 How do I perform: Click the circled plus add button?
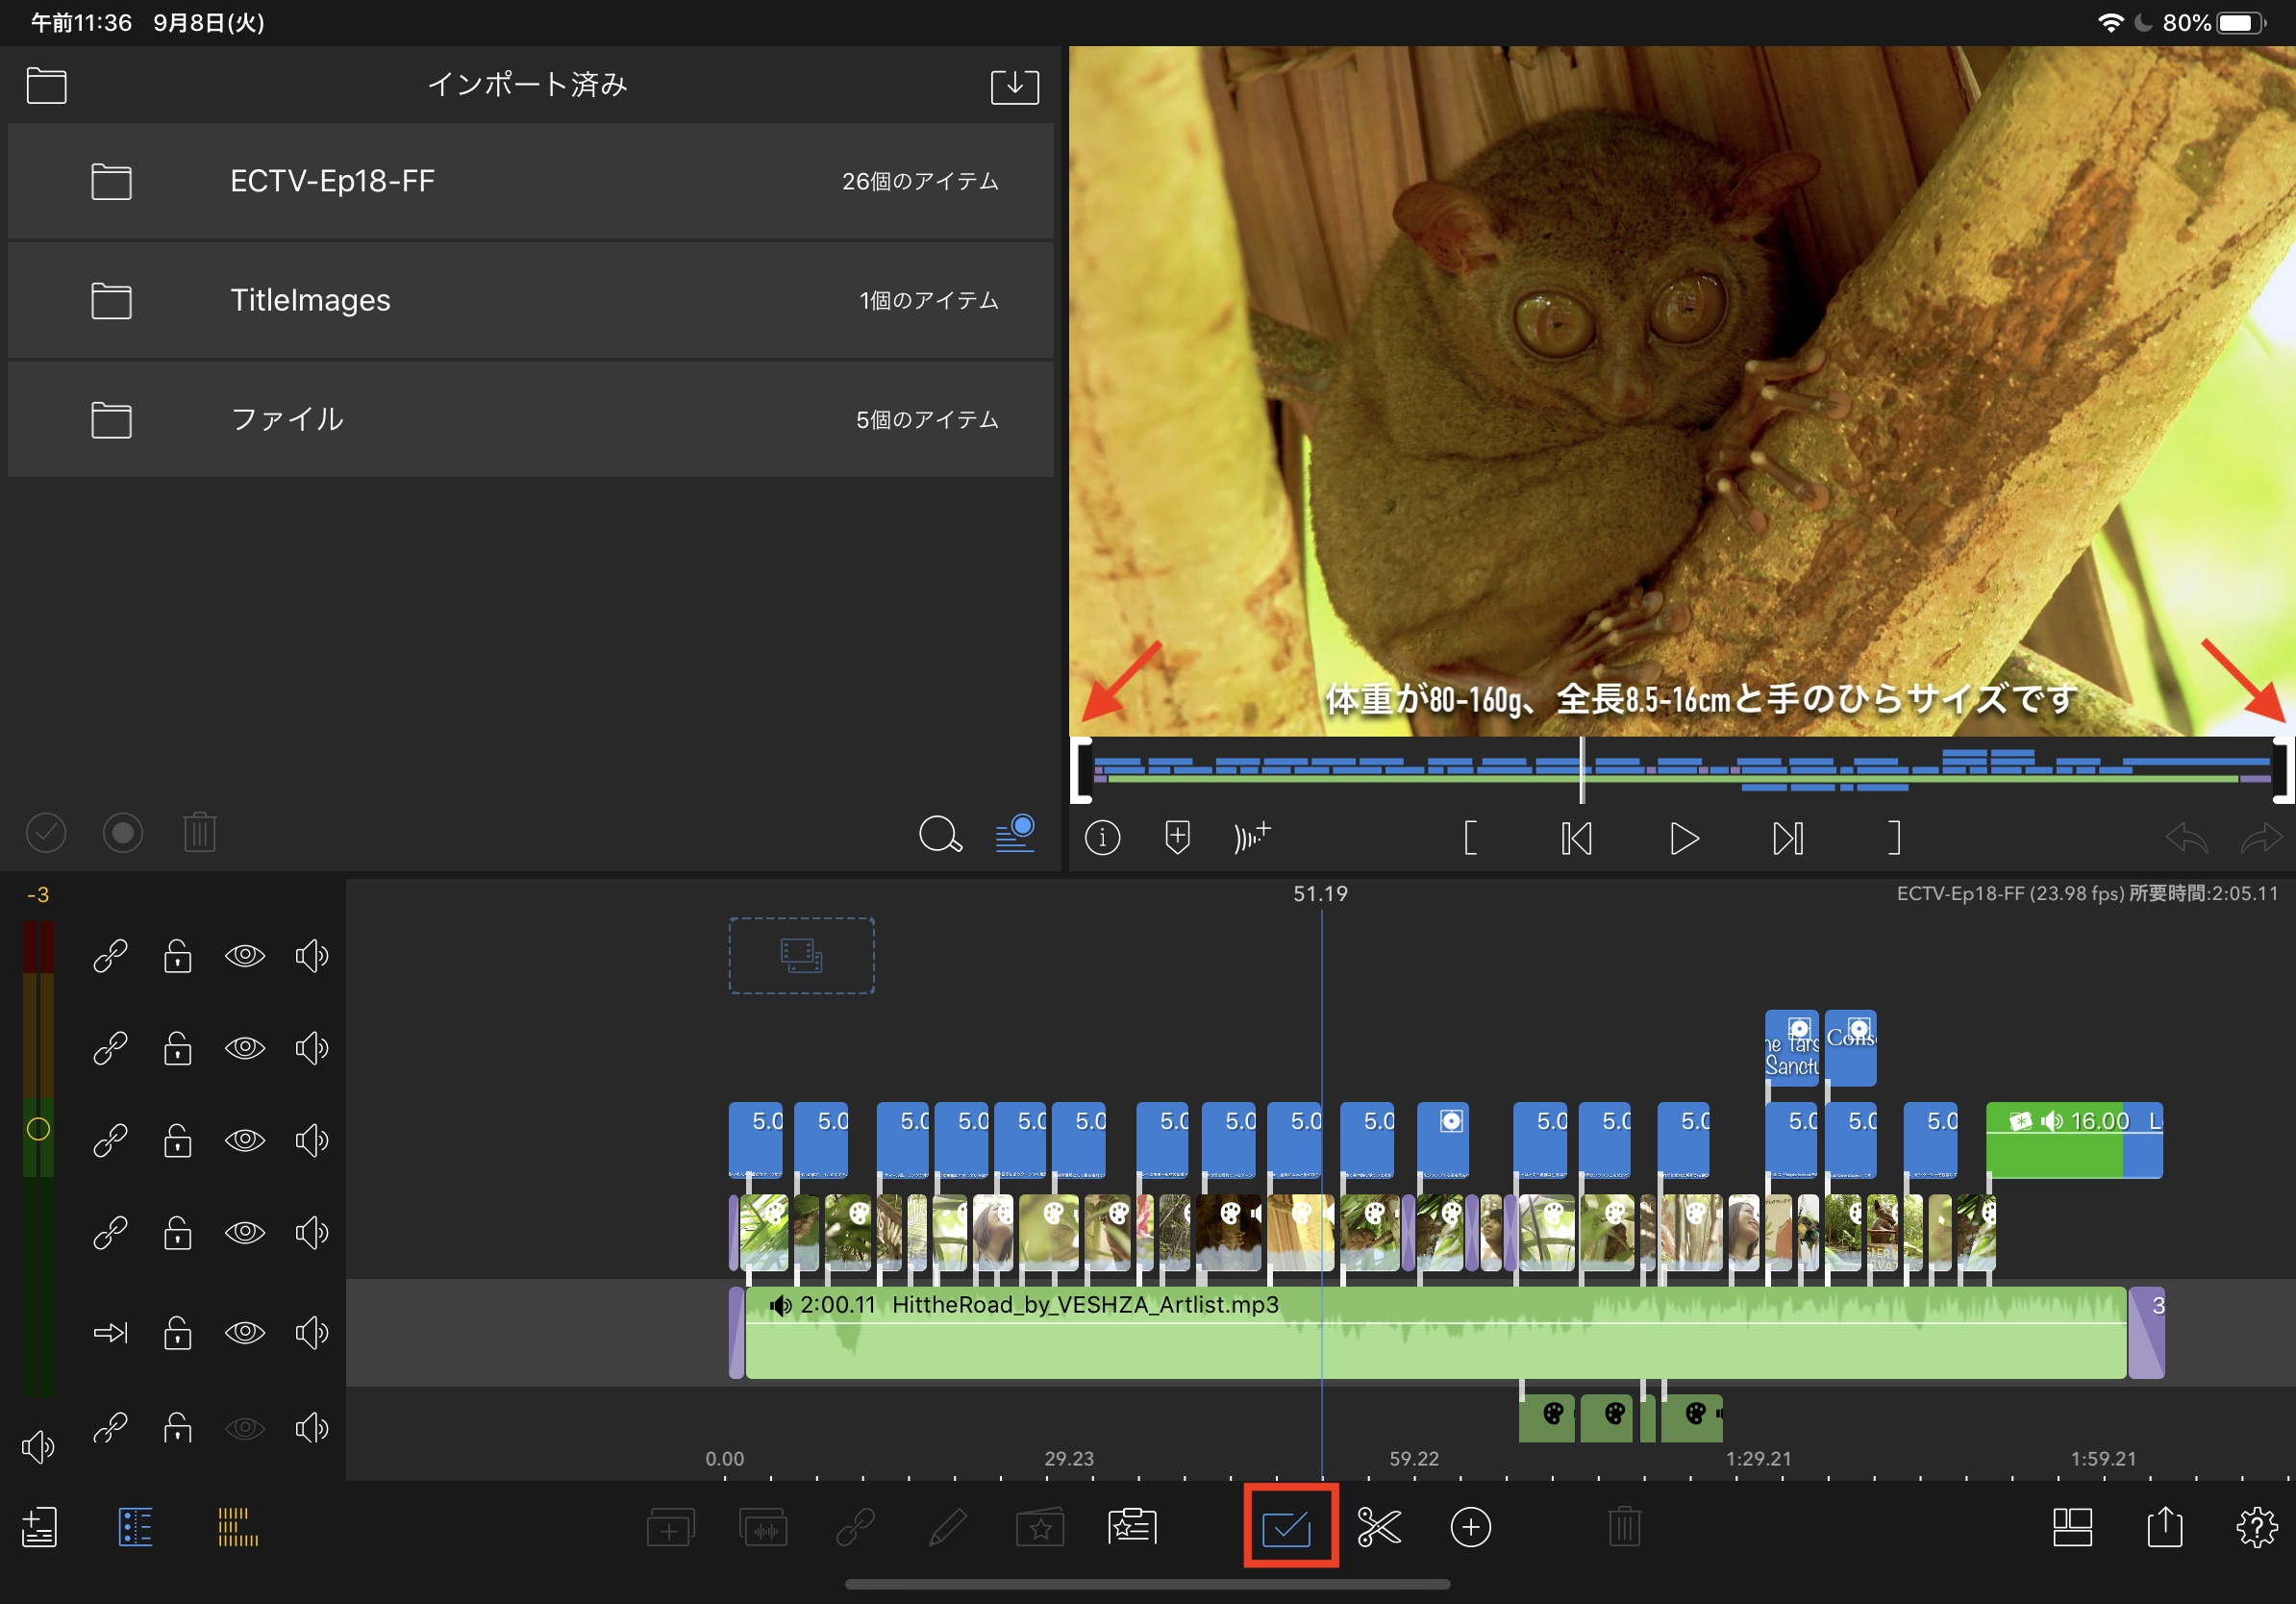point(1470,1527)
